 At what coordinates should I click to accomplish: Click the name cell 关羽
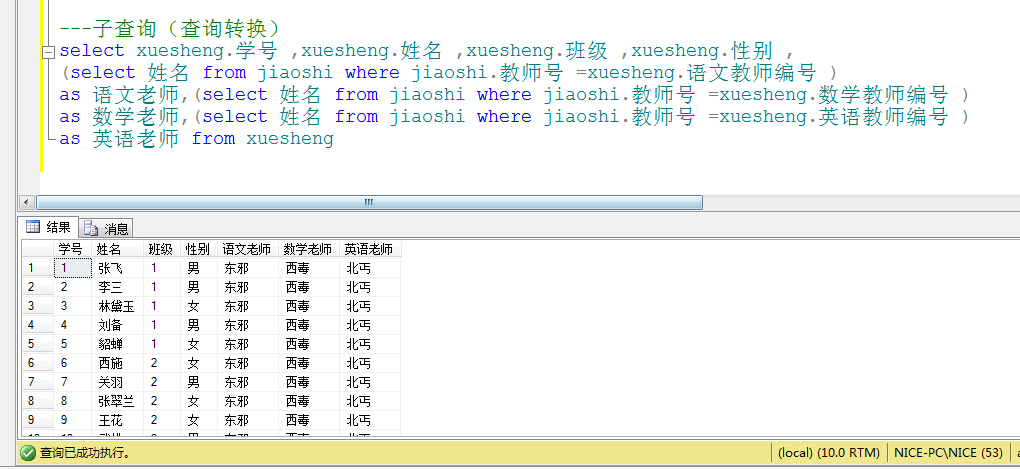[118, 382]
